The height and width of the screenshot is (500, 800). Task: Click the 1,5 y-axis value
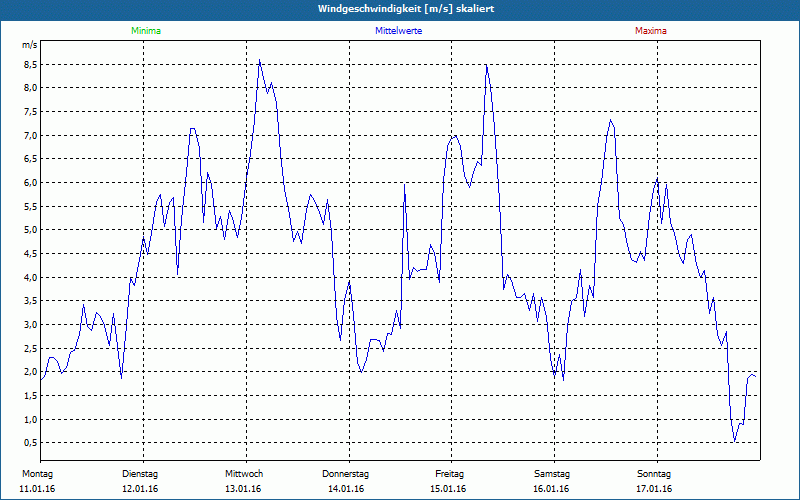(30, 395)
